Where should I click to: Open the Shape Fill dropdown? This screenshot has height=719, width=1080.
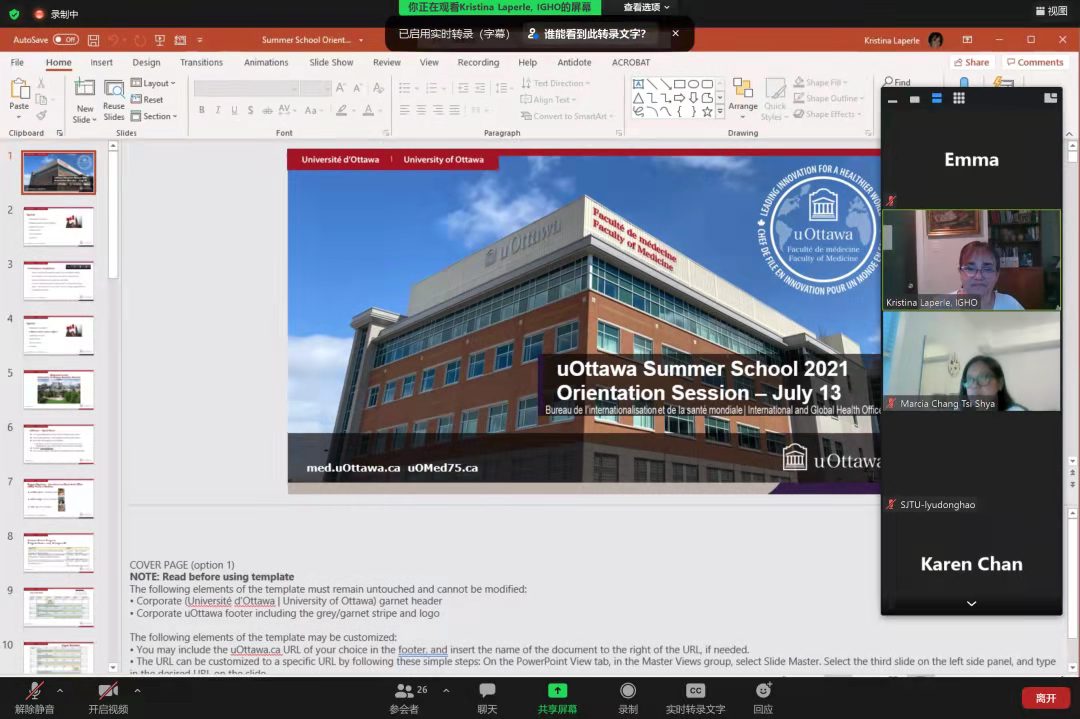tap(820, 83)
